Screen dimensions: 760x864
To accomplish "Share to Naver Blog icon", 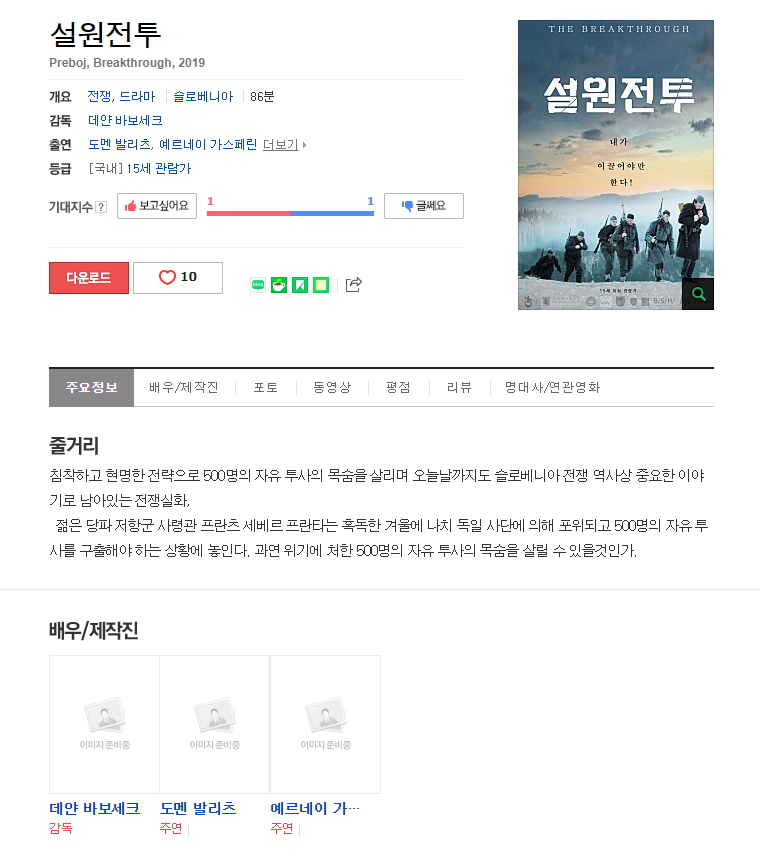I will pos(258,285).
